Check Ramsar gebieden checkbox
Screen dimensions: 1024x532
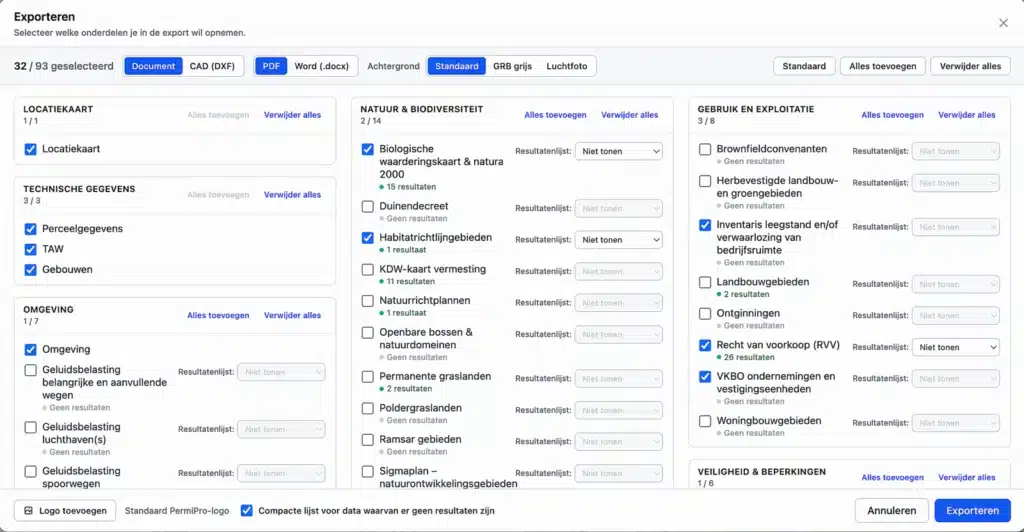coord(368,440)
